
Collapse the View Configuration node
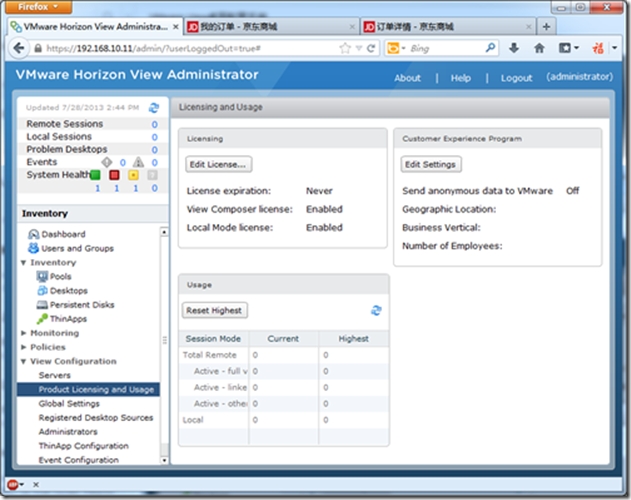tap(23, 362)
